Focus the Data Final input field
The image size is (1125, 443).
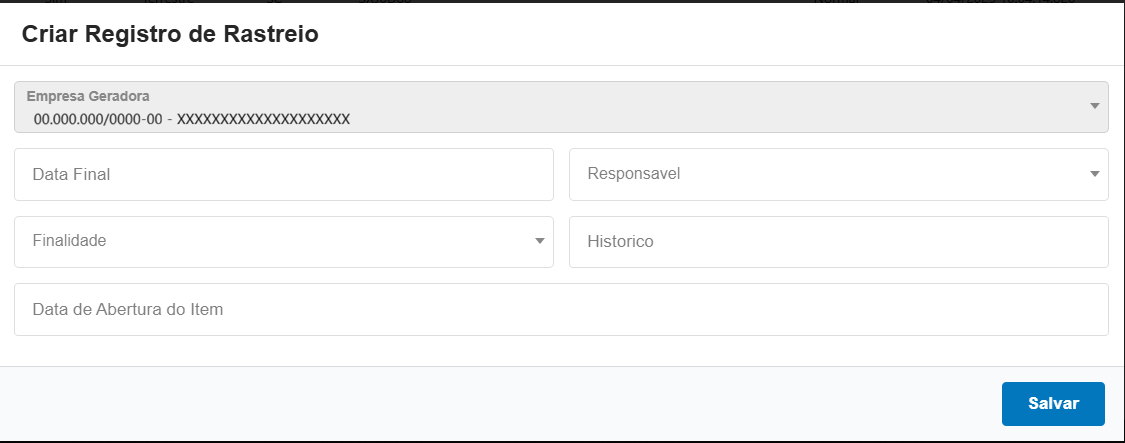tap(284, 174)
